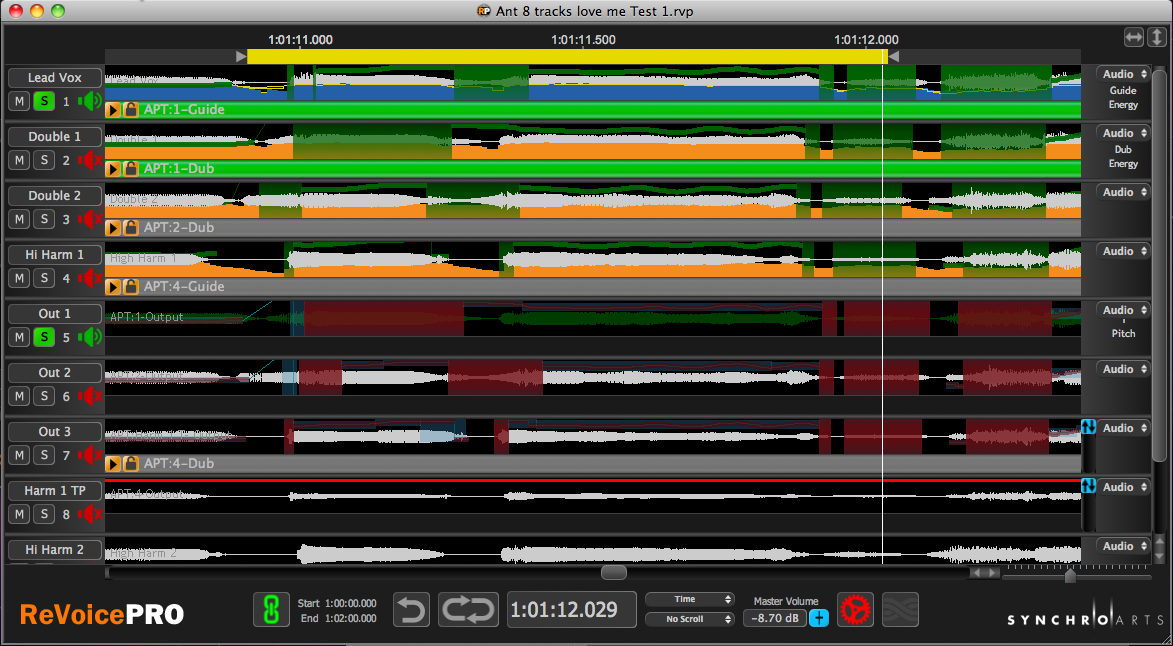Click the Harm 1 TP track name button
This screenshot has height=646, width=1173.
coord(55,491)
